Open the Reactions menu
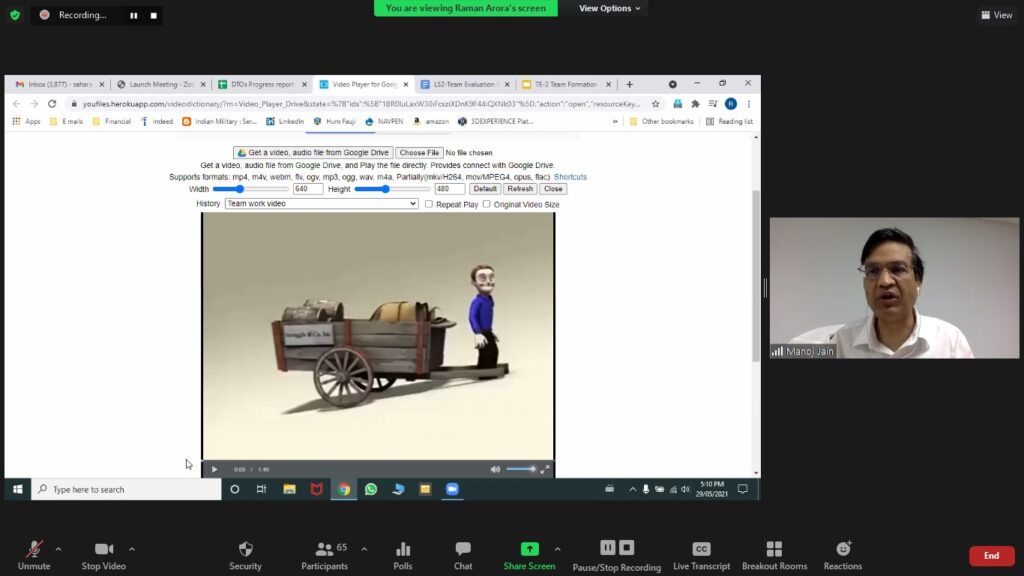1024x576 pixels. click(843, 549)
